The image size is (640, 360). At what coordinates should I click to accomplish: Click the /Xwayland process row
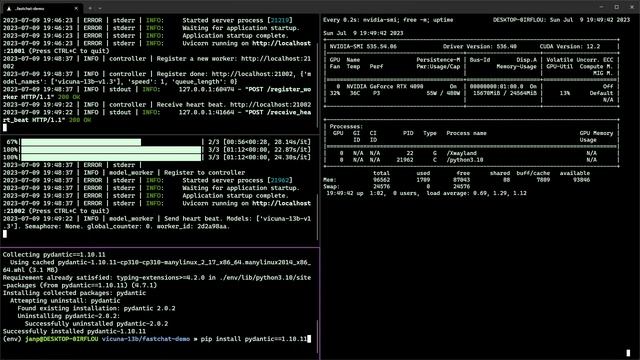(471, 153)
